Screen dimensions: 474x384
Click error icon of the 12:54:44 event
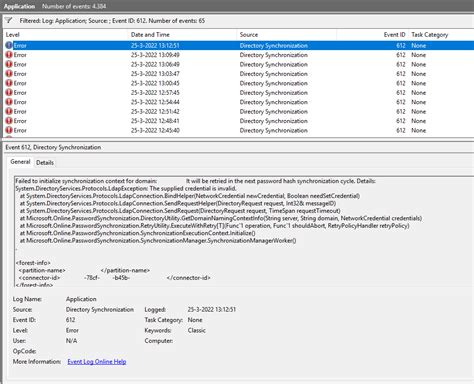point(9,102)
